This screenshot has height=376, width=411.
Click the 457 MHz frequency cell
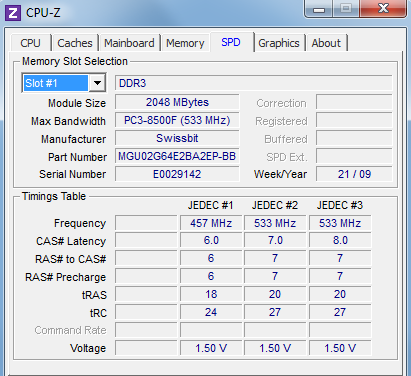(x=211, y=223)
